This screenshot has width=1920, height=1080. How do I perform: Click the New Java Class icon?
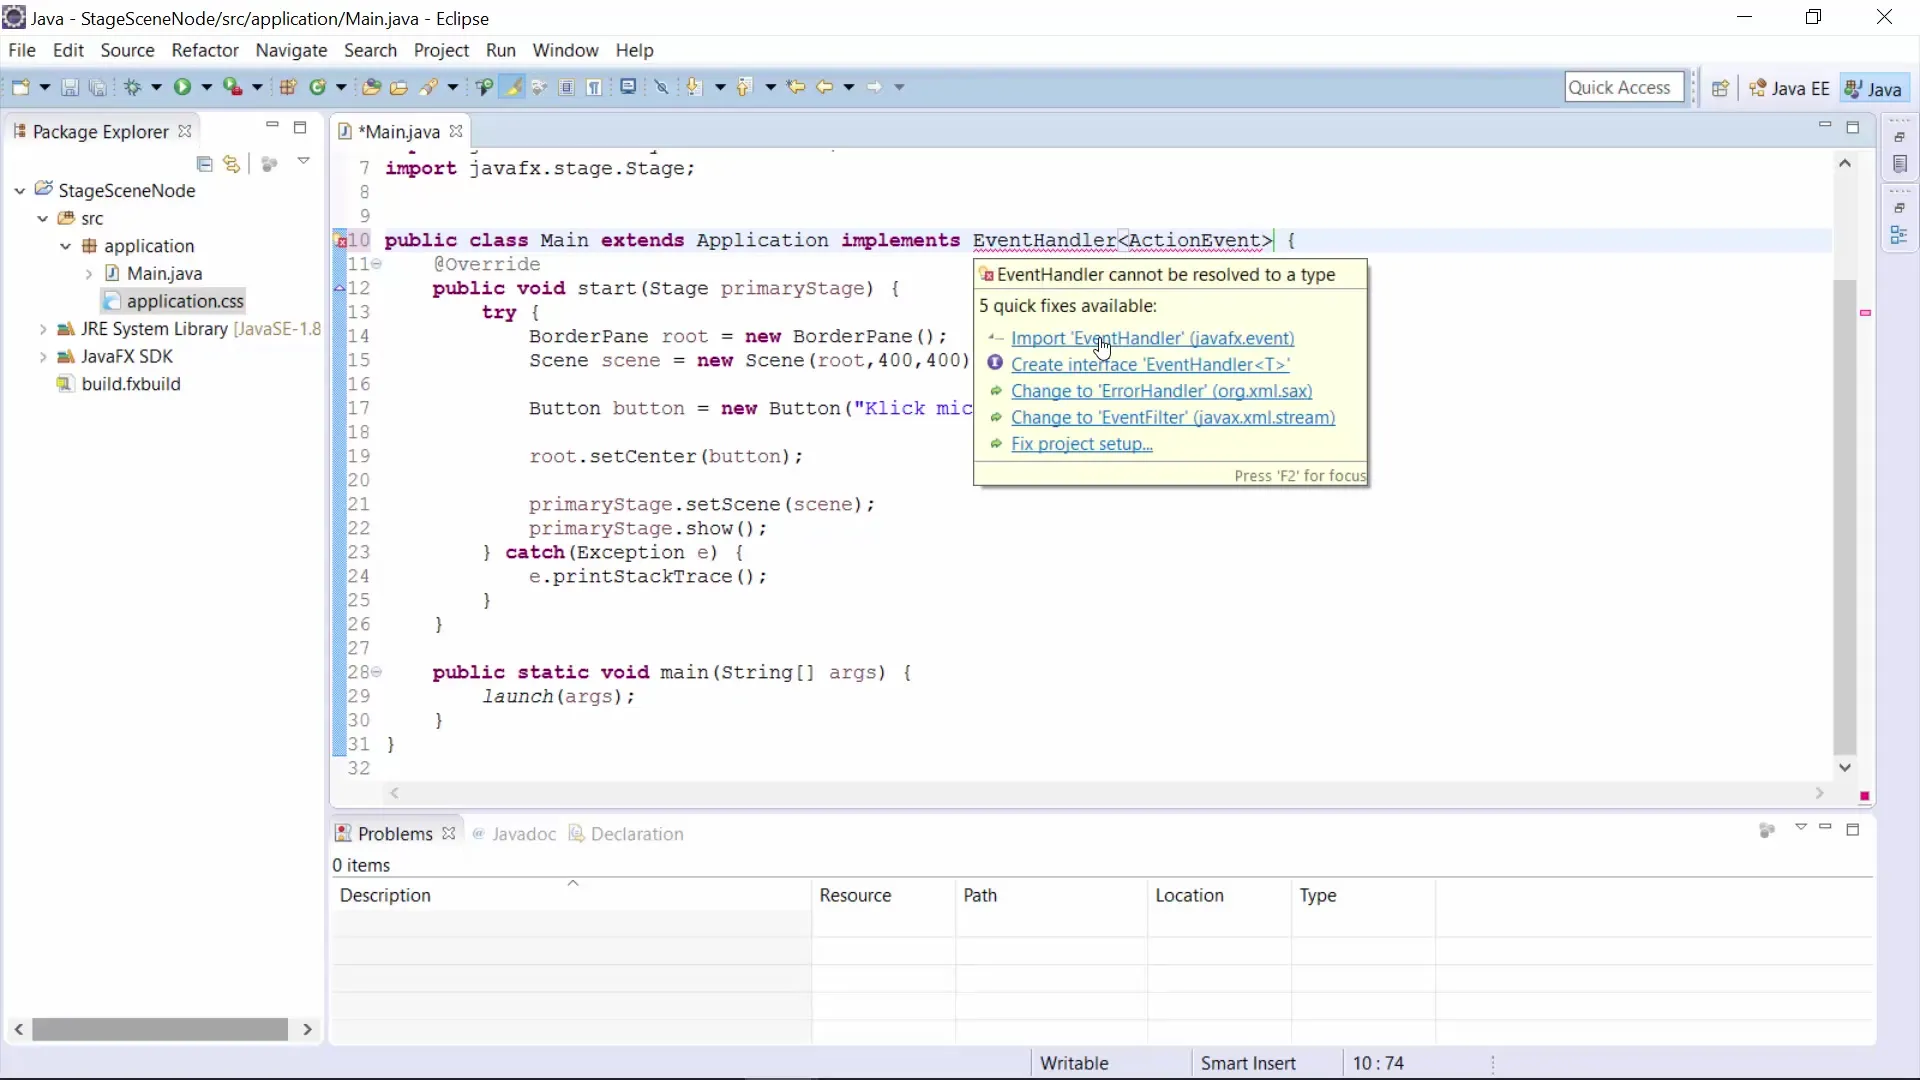[317, 87]
